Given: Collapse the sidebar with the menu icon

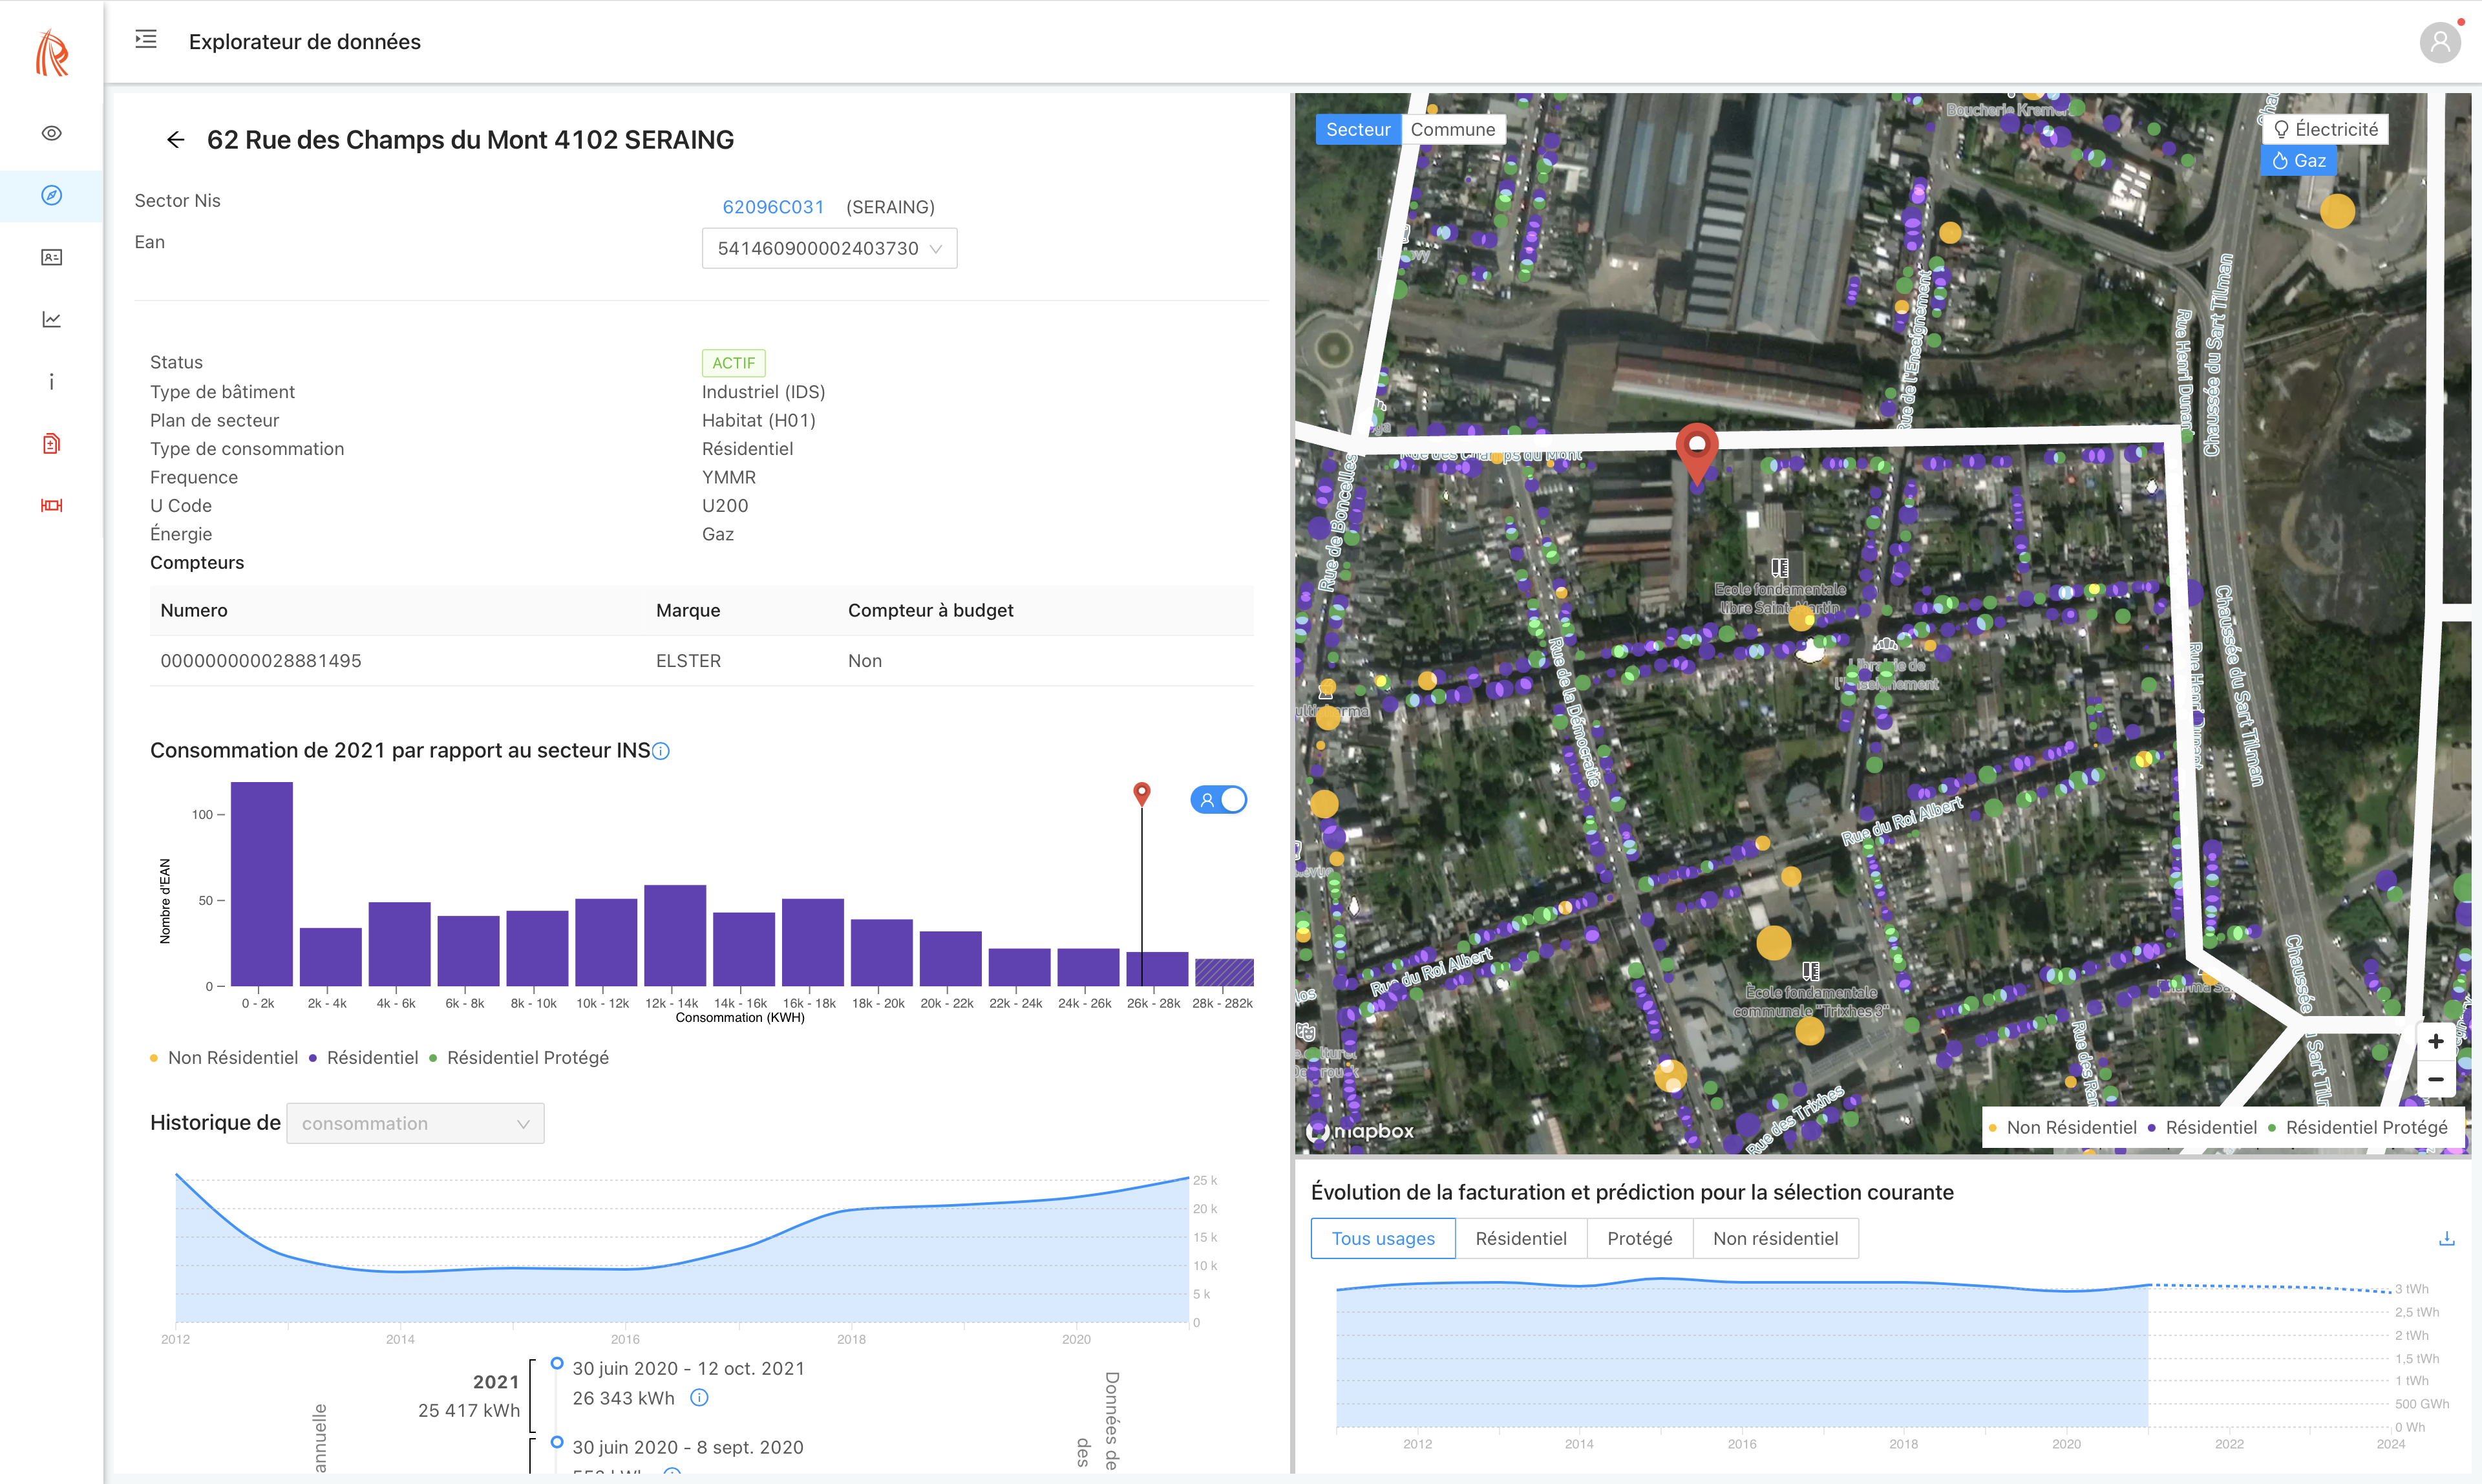Looking at the screenshot, I should (x=146, y=39).
